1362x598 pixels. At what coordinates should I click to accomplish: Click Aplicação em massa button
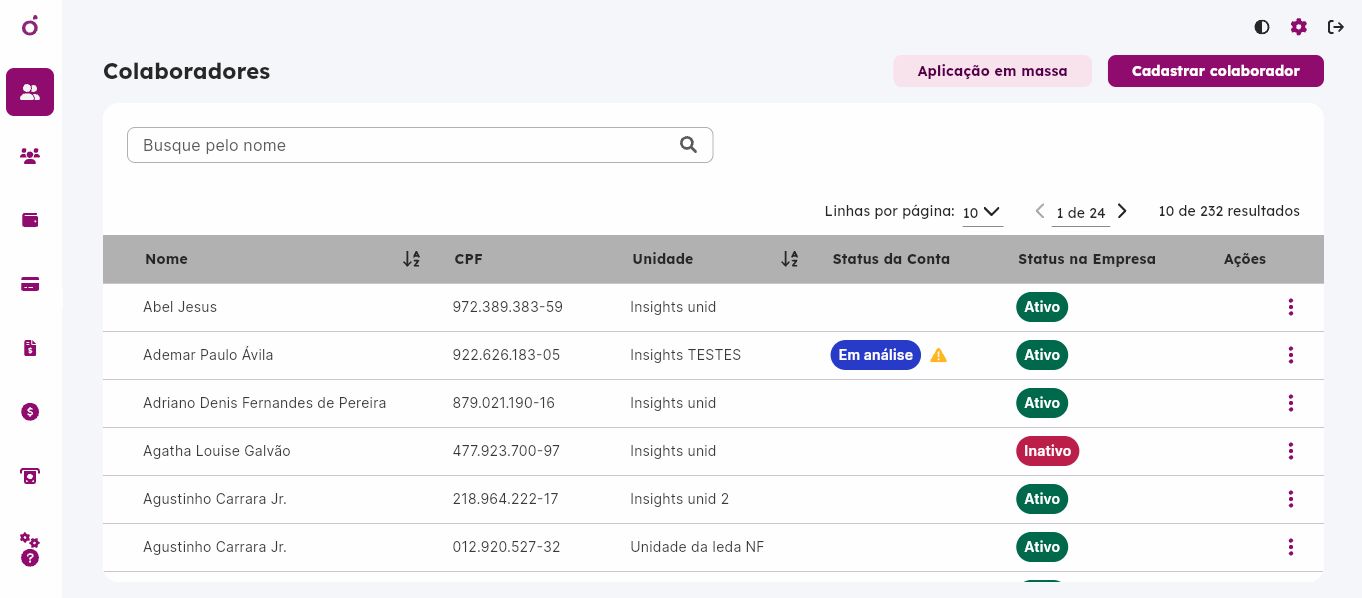992,71
